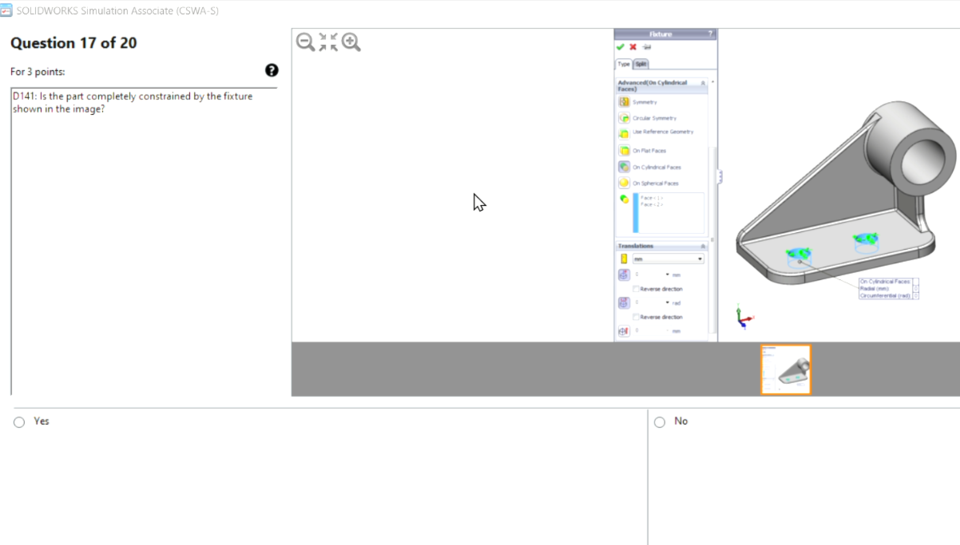960x545 pixels.
Task: Click the bracket image thumbnail
Action: coord(786,369)
